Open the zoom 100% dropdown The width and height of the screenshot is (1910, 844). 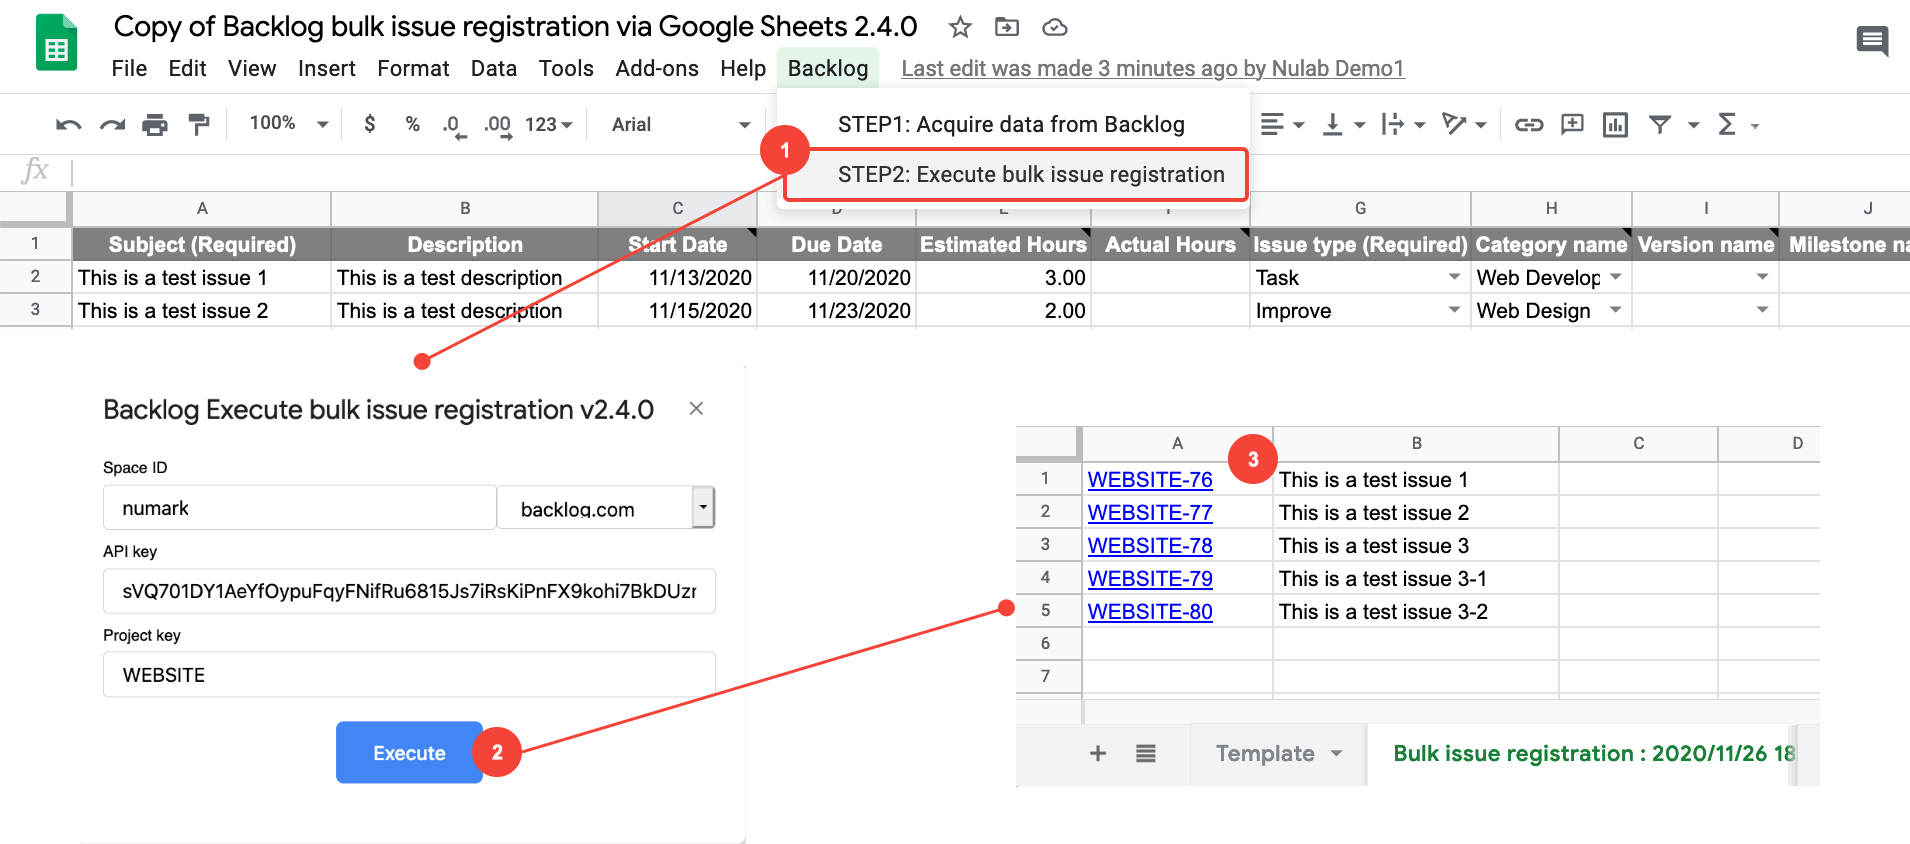click(x=289, y=124)
